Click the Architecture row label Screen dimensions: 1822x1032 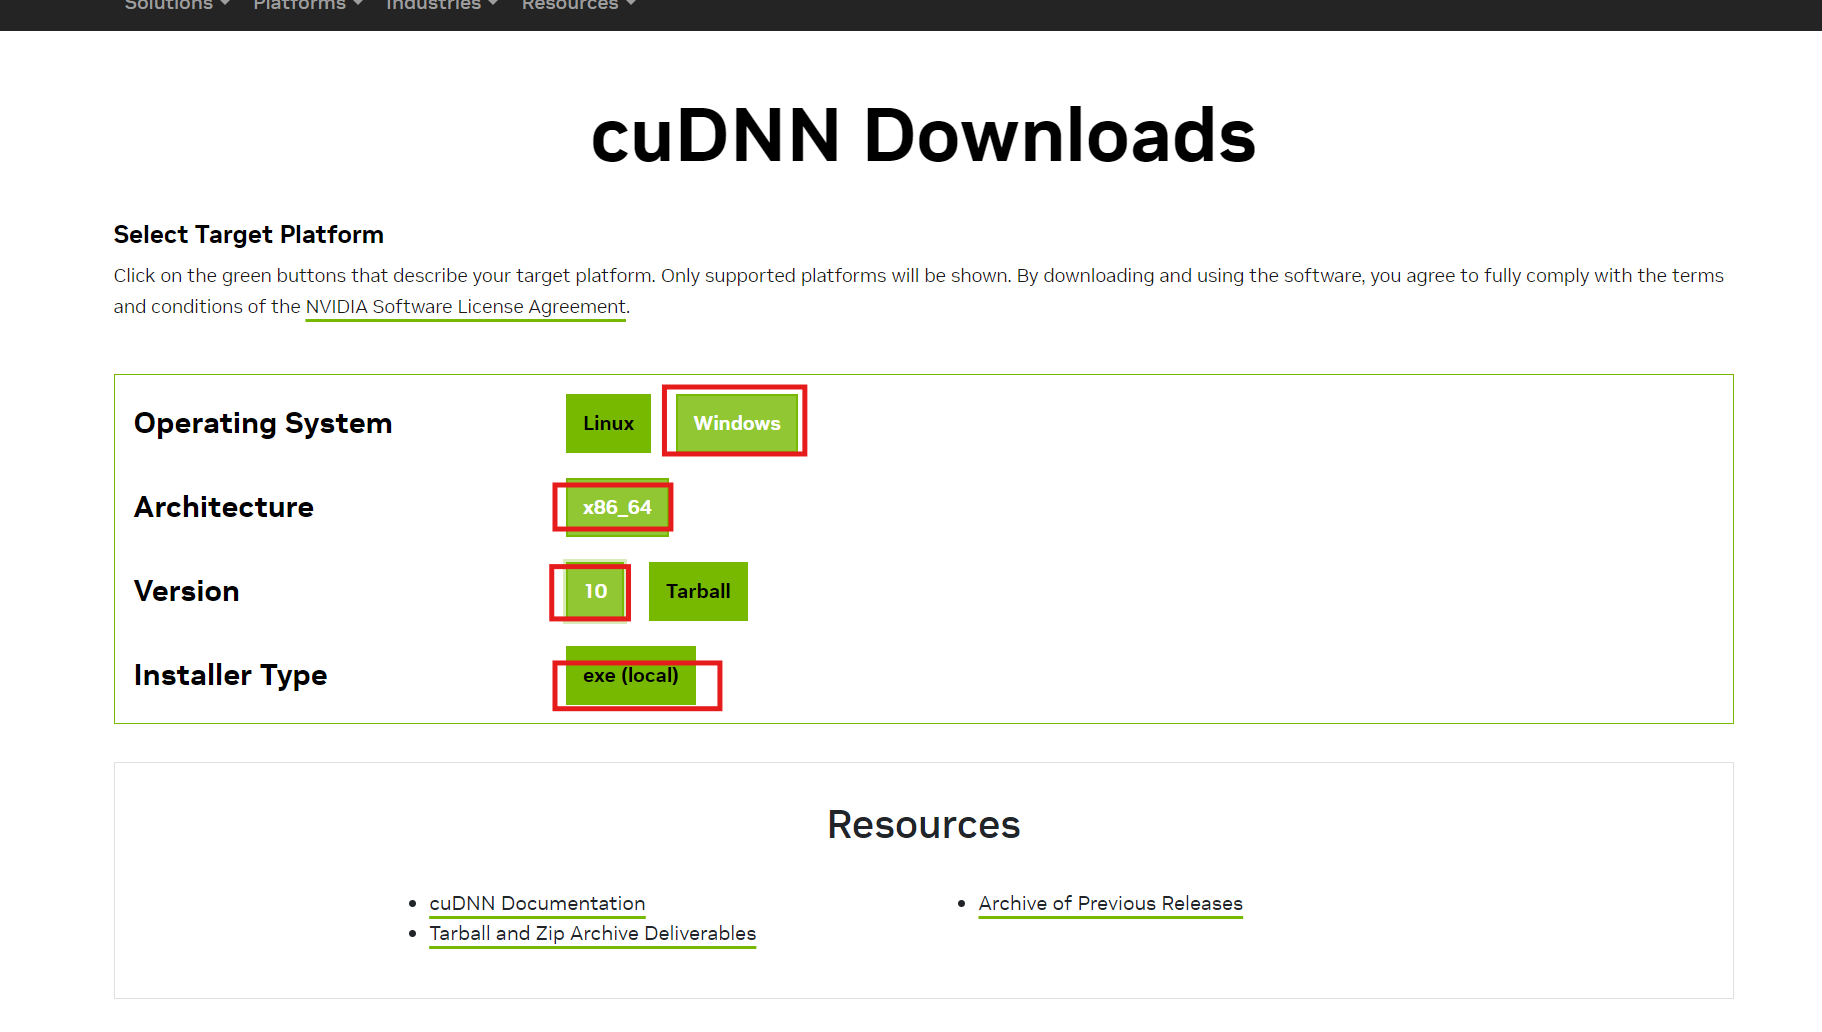[224, 507]
